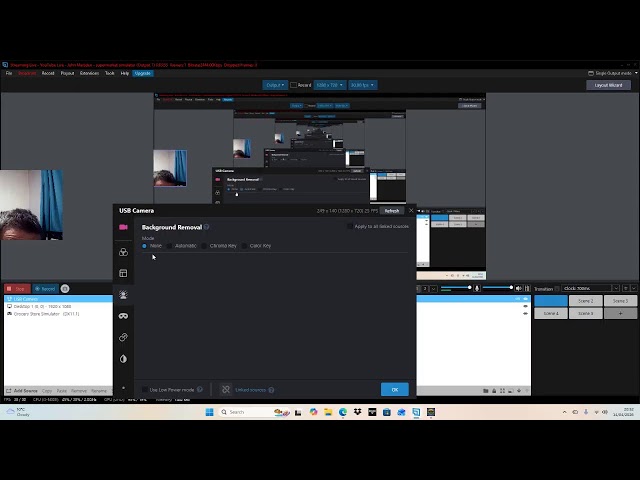Toggle the Transition checkbox
Image resolution: width=640 pixels, height=480 pixels.
tap(557, 289)
